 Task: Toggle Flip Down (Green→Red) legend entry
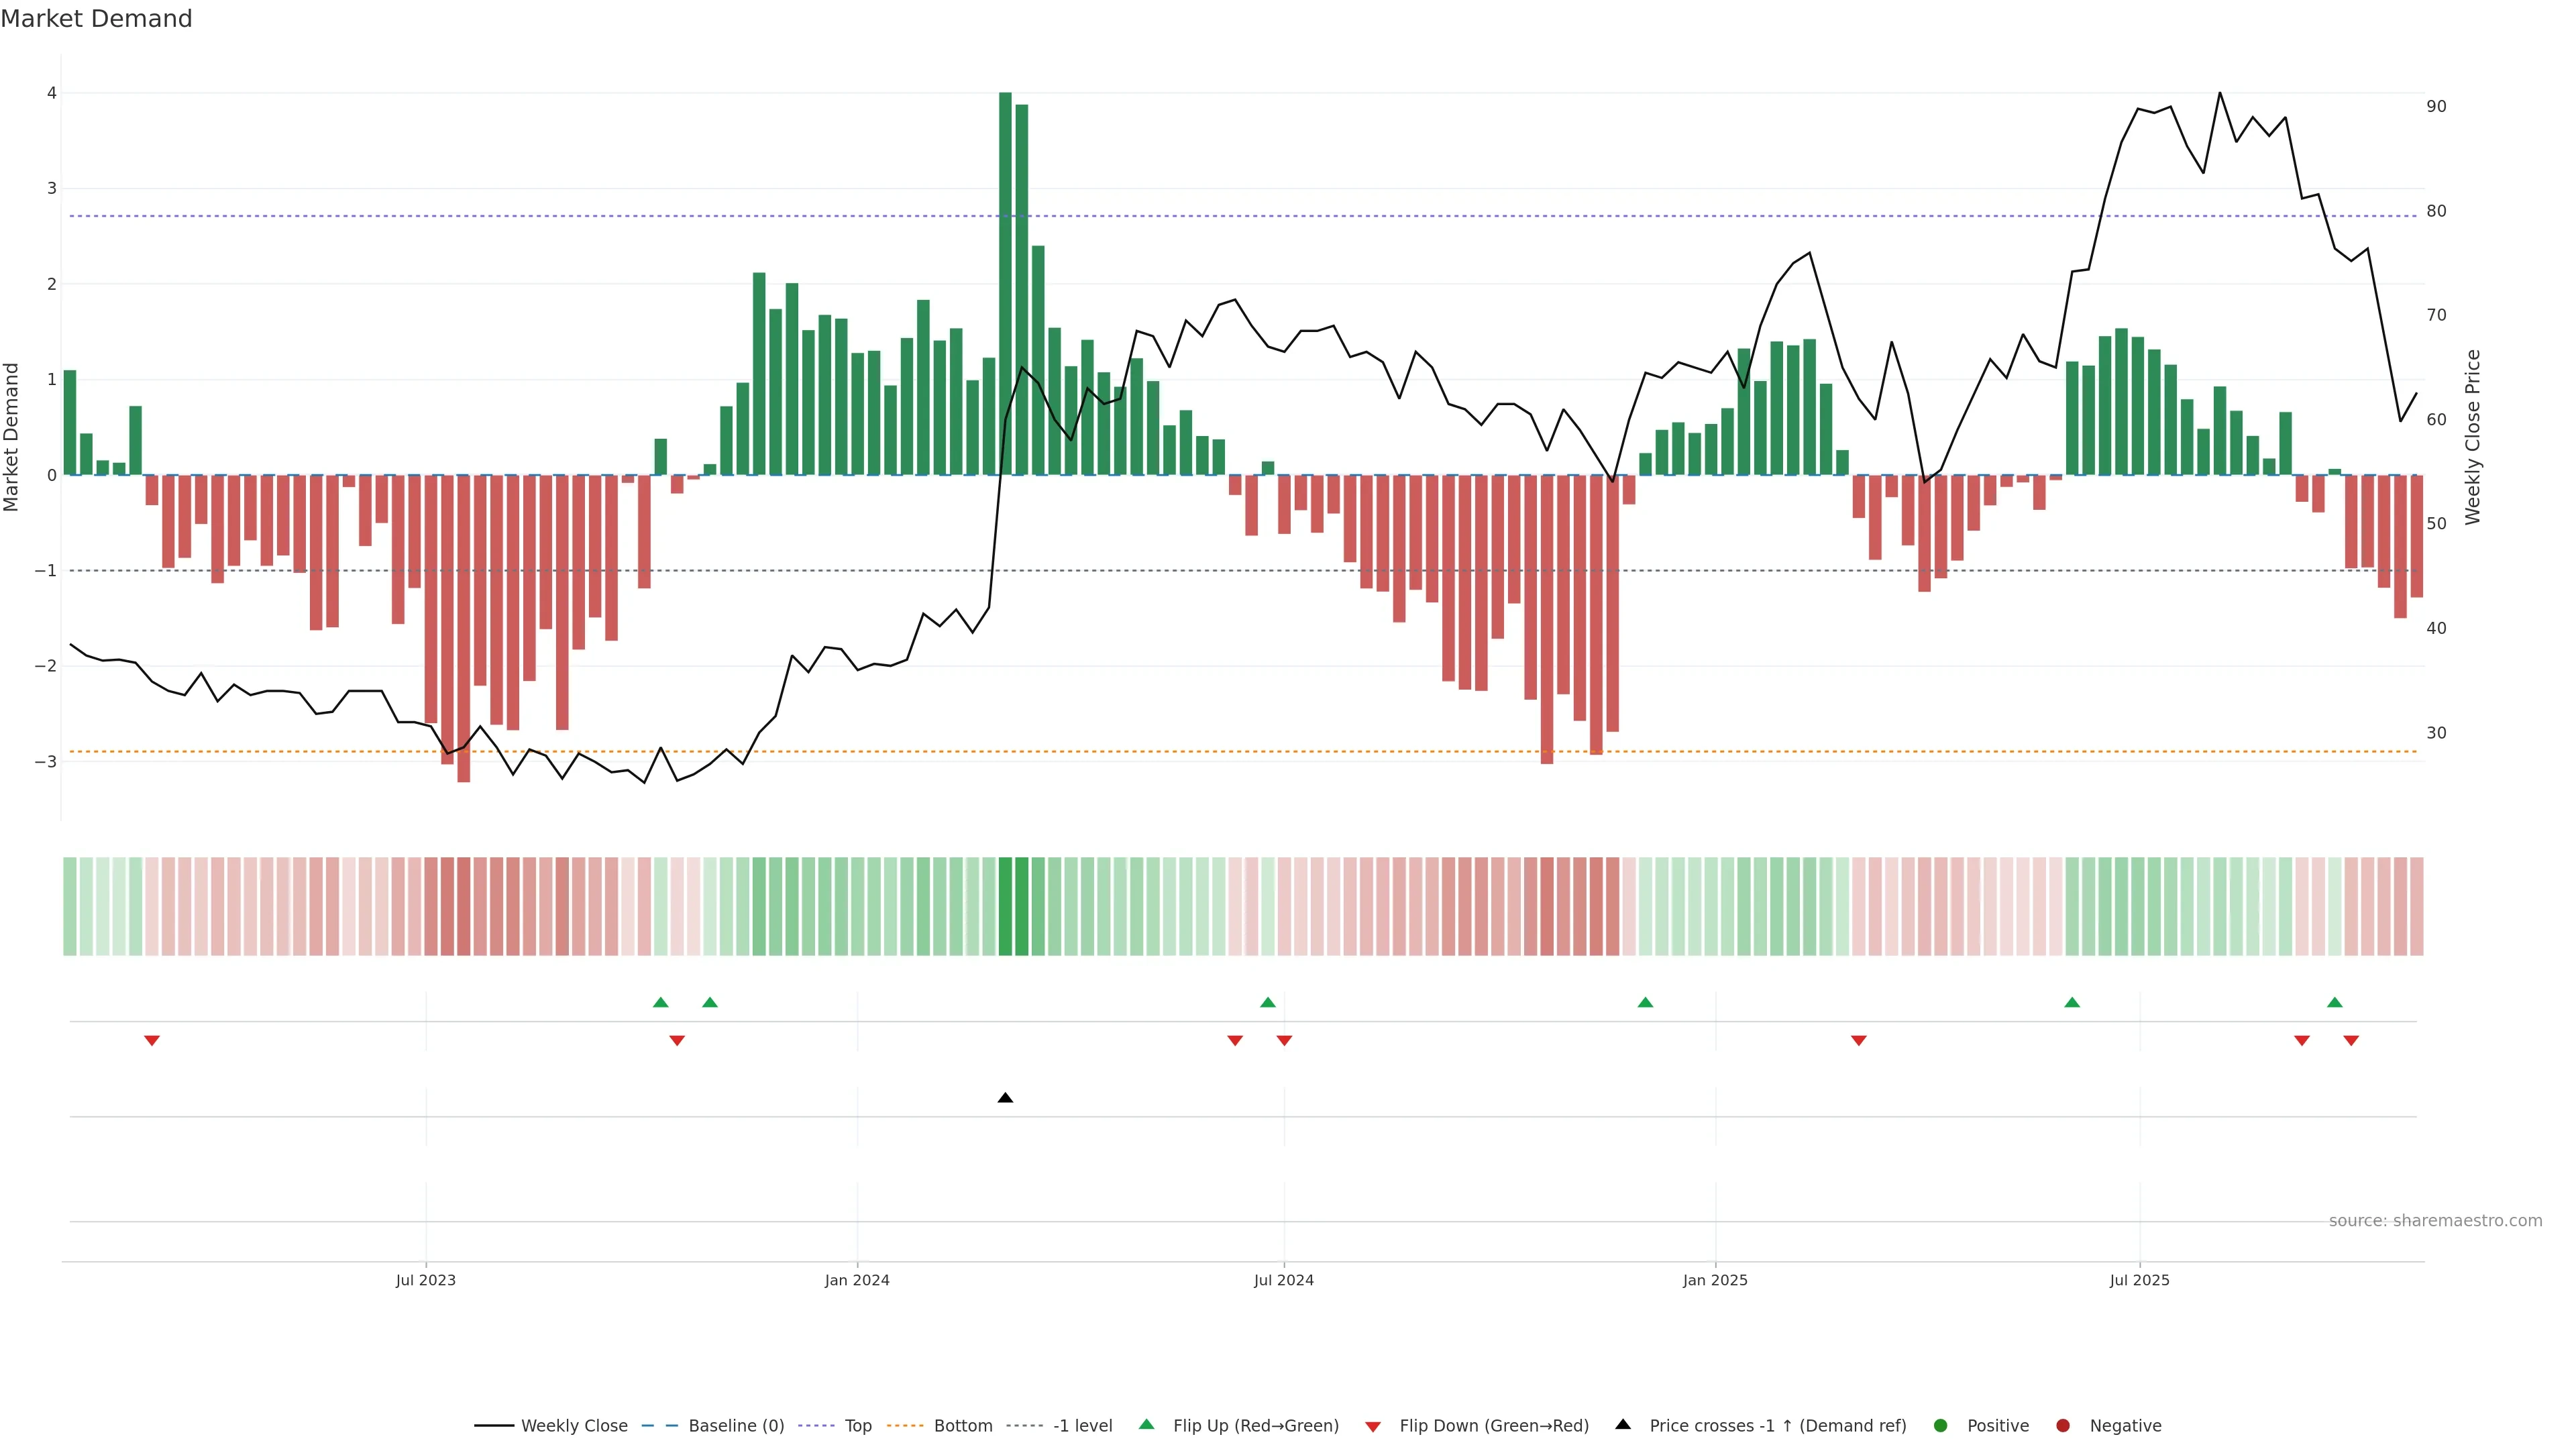pyautogui.click(x=1493, y=1426)
